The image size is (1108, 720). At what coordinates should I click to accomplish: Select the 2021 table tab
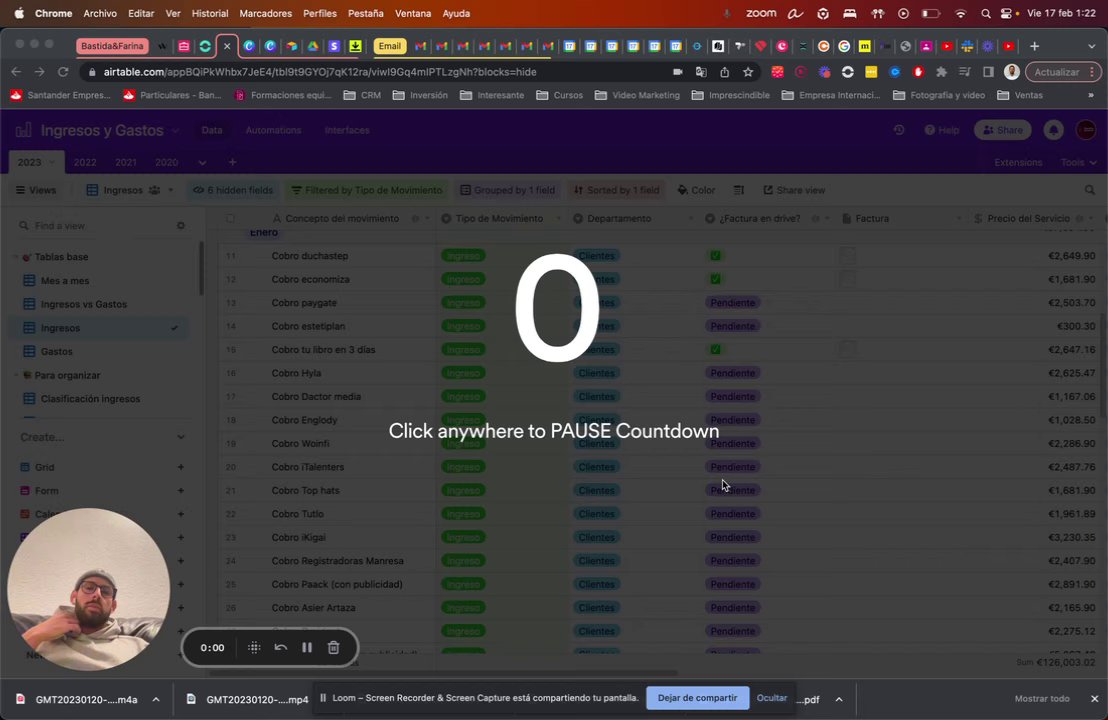click(126, 163)
